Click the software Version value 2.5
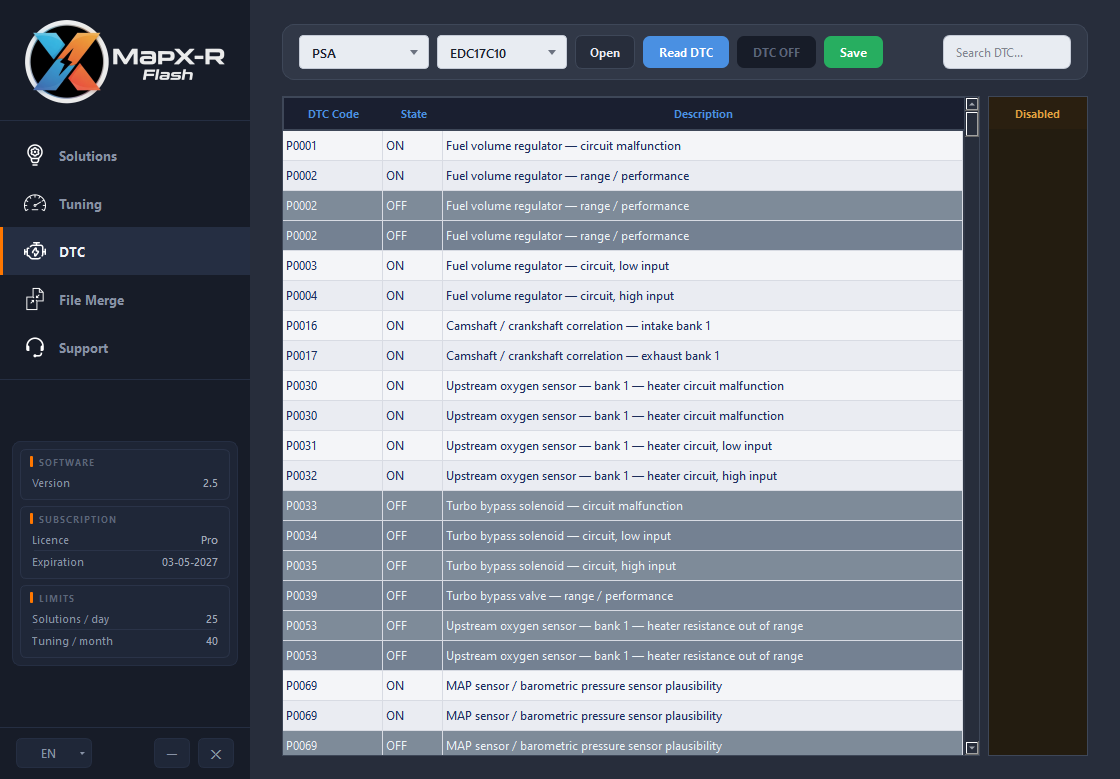 [210, 483]
